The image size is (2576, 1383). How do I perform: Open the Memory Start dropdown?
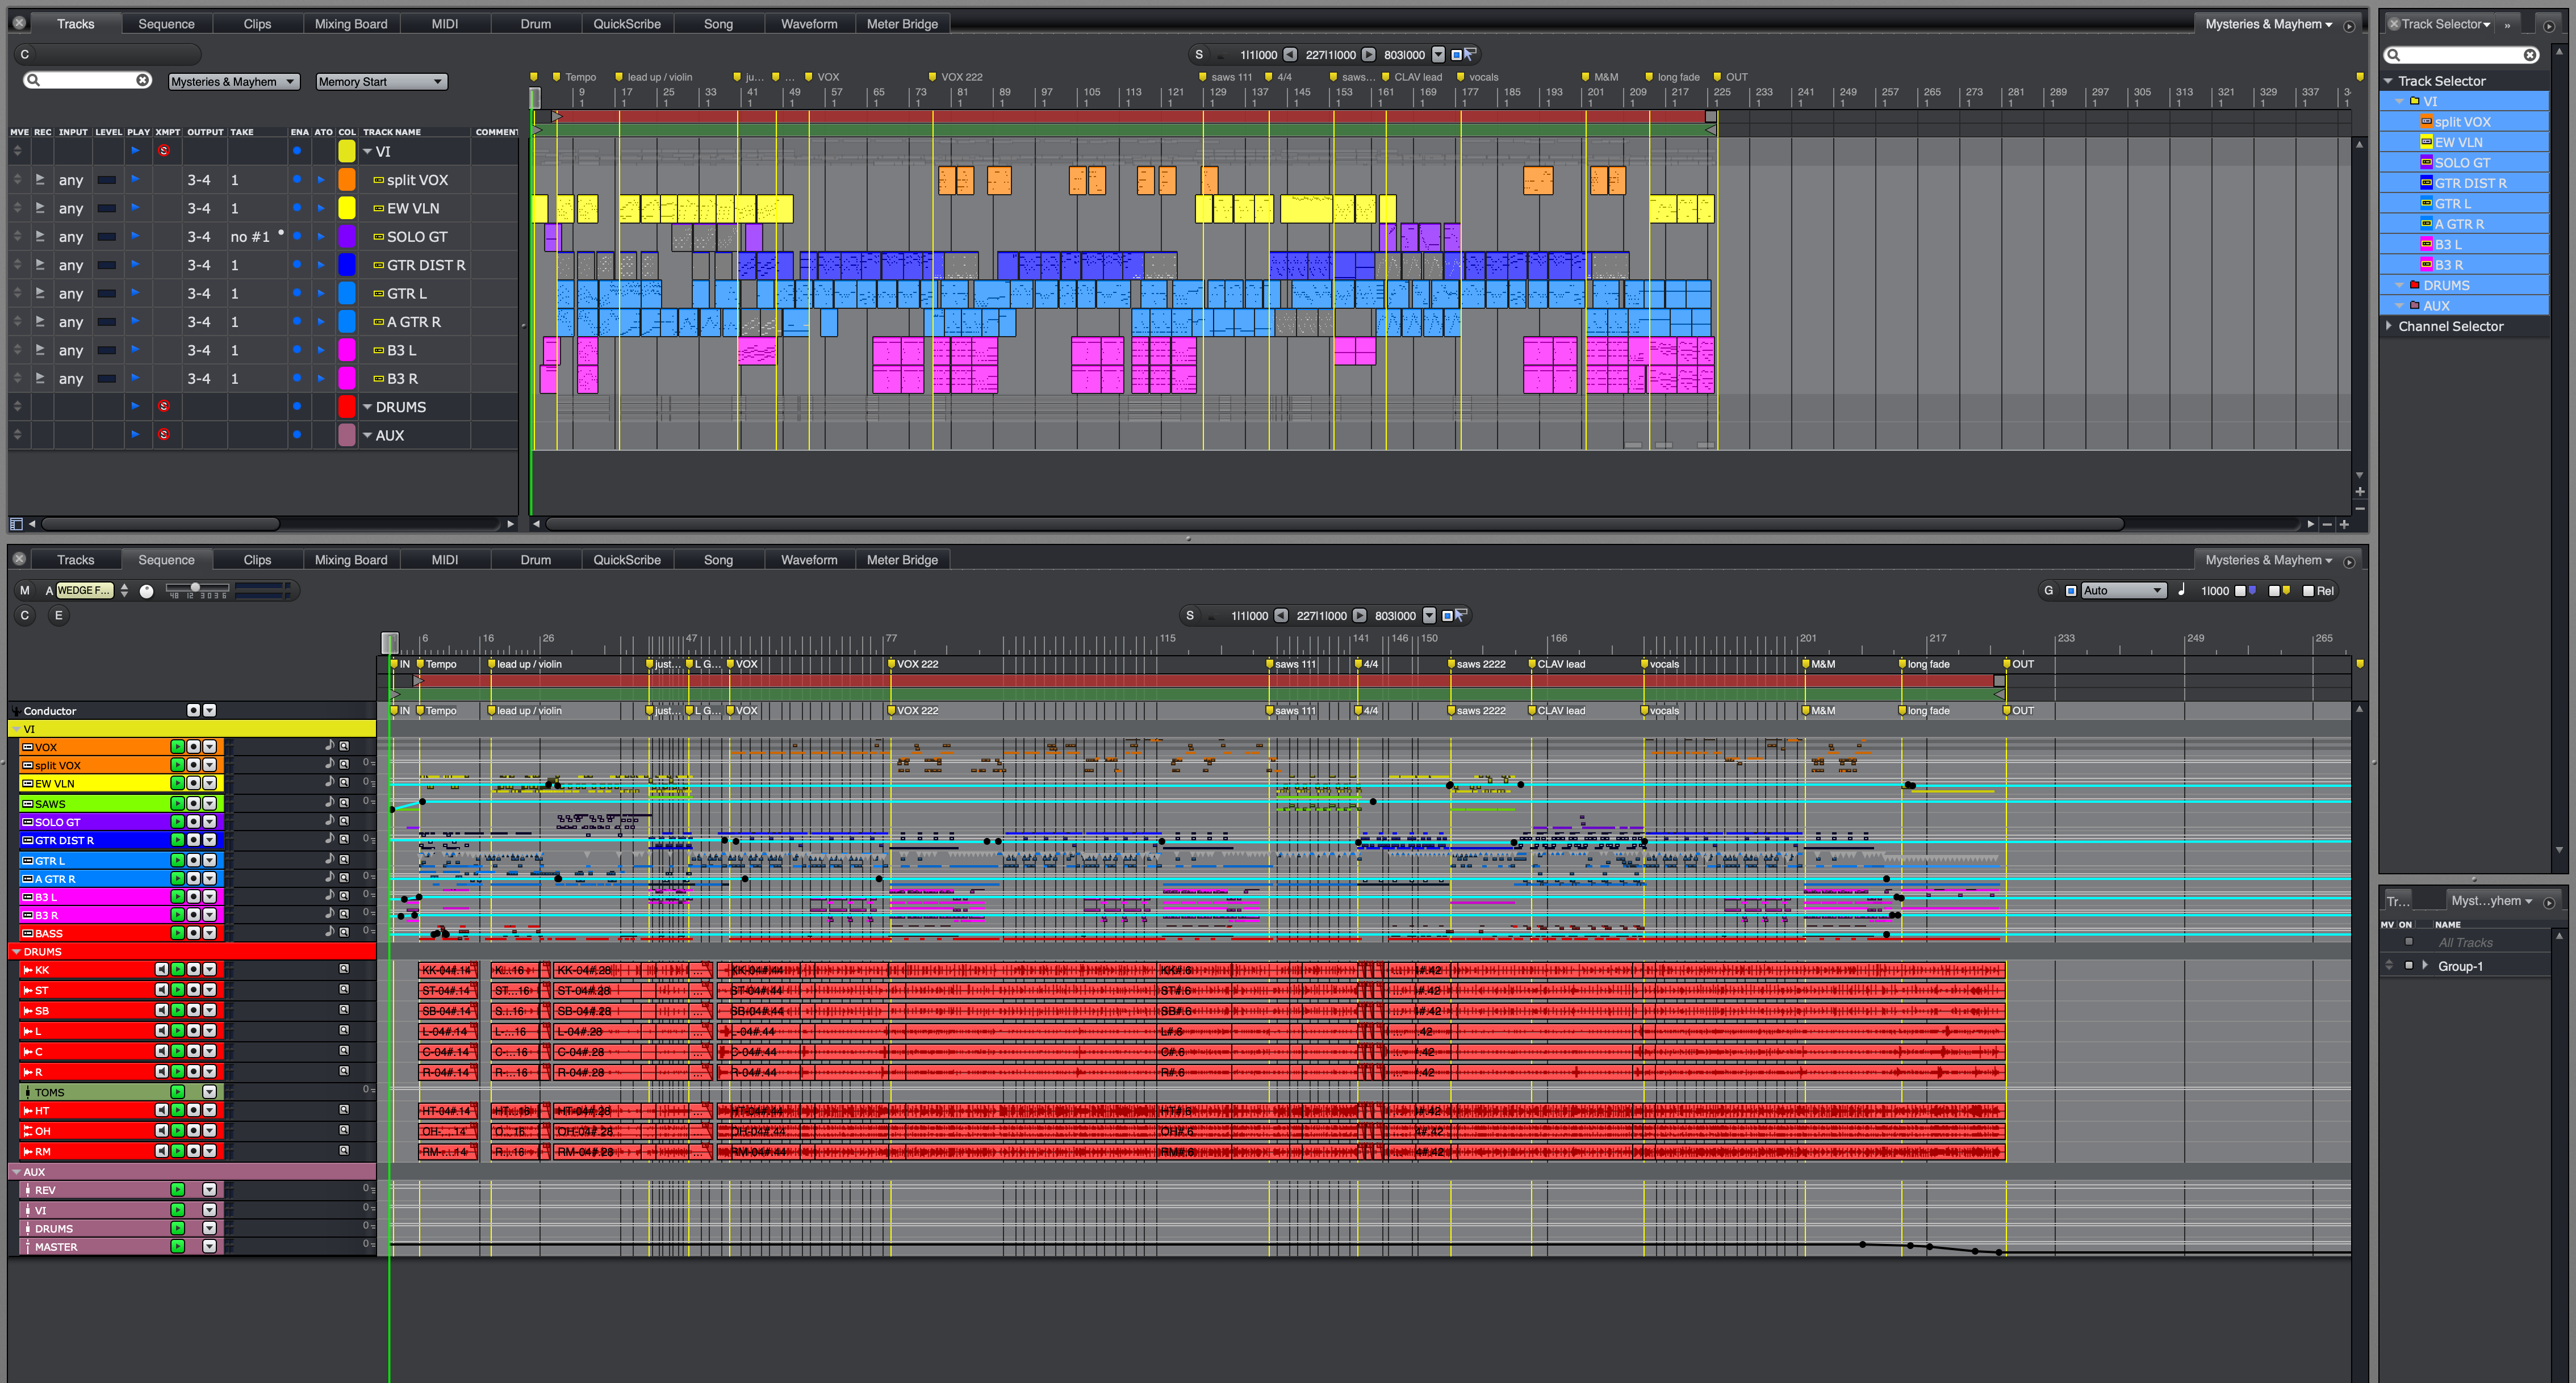pyautogui.click(x=381, y=82)
